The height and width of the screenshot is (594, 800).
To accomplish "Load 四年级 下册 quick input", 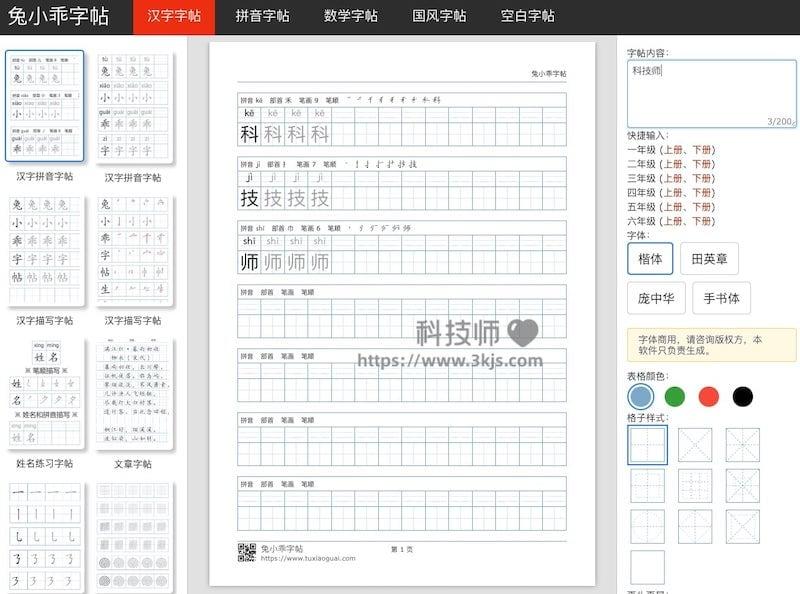I will [x=702, y=193].
